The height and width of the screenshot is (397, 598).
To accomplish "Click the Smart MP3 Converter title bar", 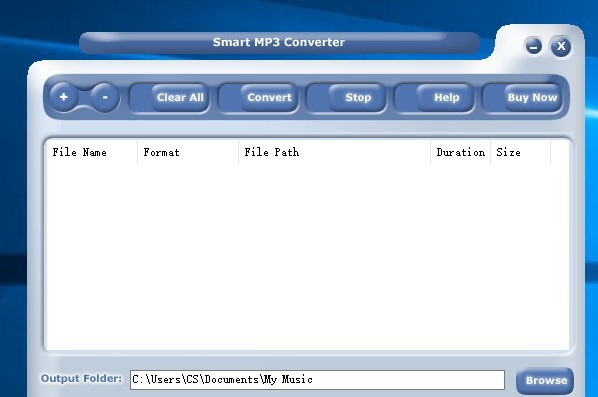I will [x=279, y=42].
